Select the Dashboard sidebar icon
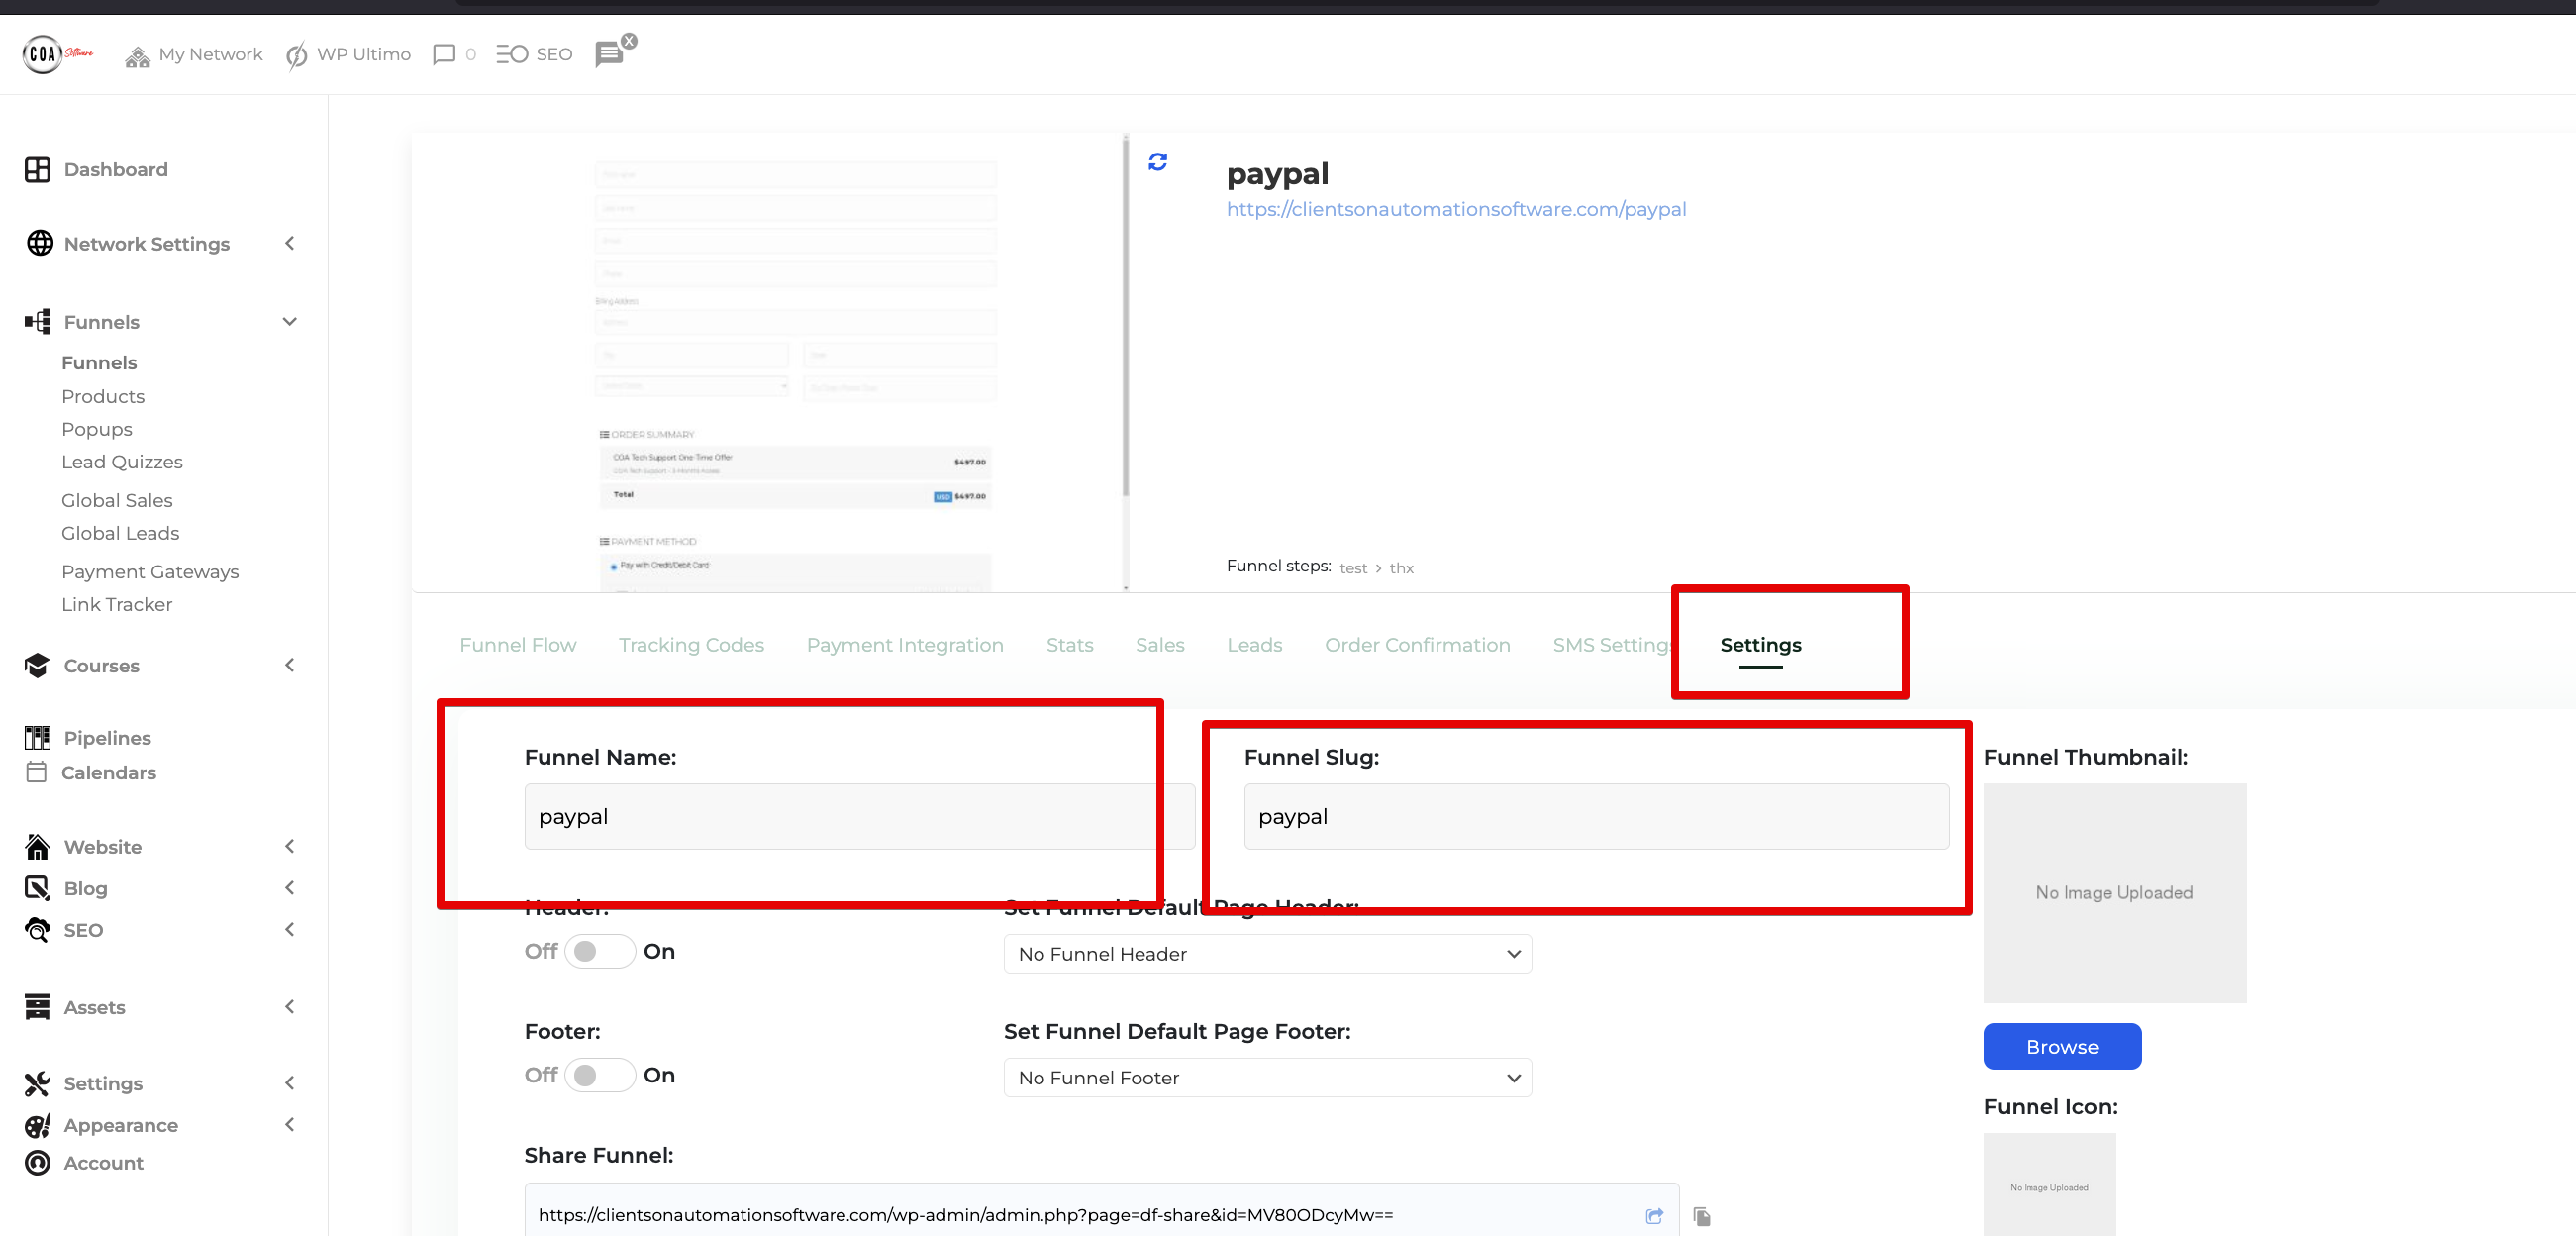Screen dimensions: 2576x1236 (x=37, y=169)
